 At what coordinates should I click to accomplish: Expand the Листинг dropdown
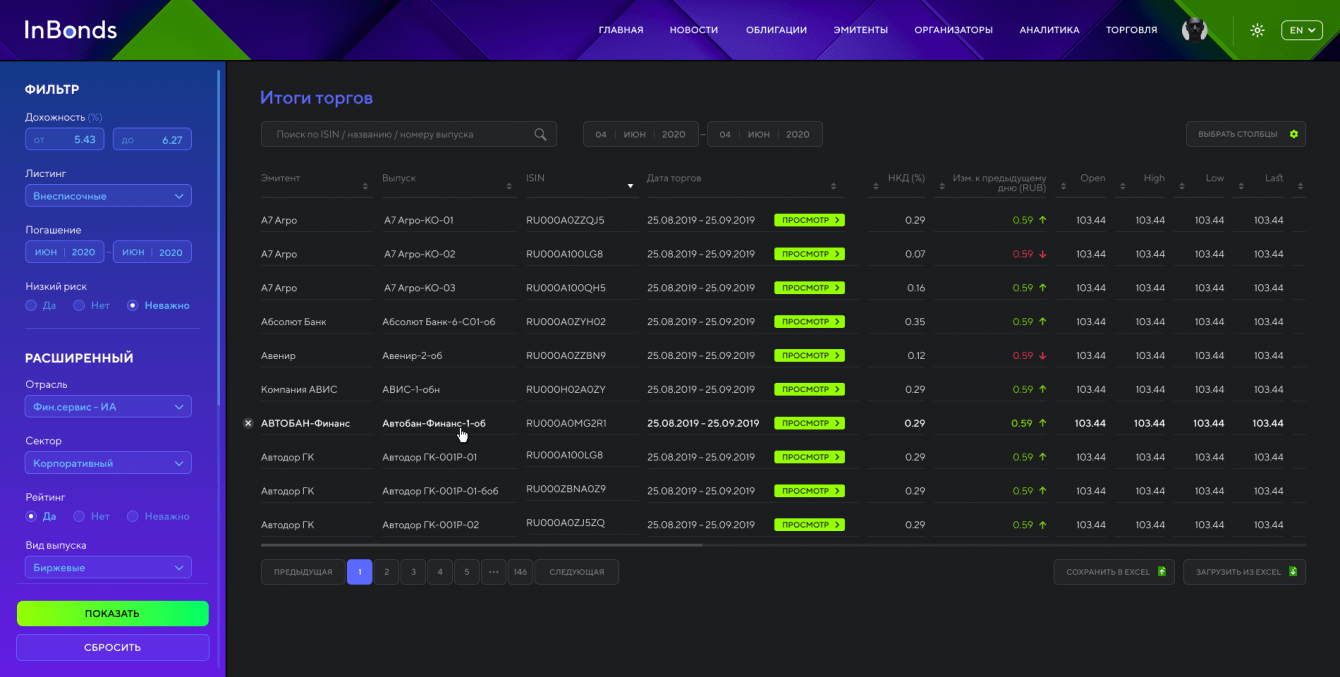click(108, 196)
